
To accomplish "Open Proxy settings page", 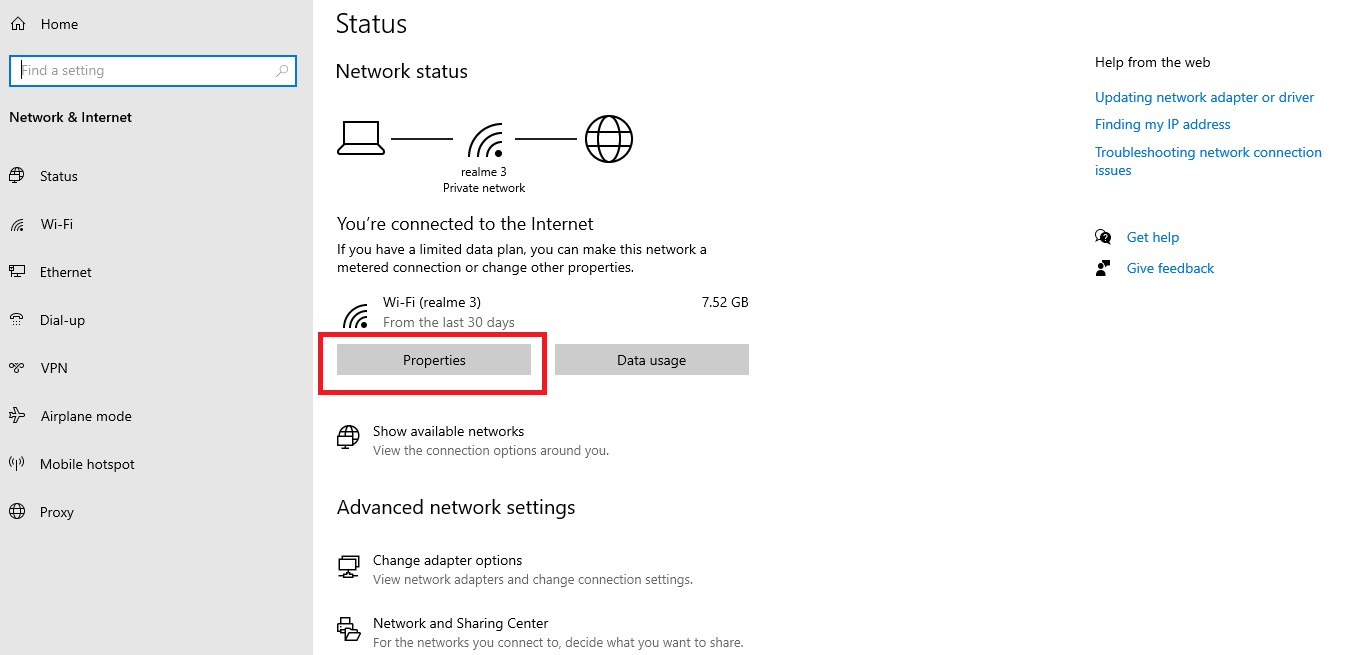I will click(x=56, y=512).
